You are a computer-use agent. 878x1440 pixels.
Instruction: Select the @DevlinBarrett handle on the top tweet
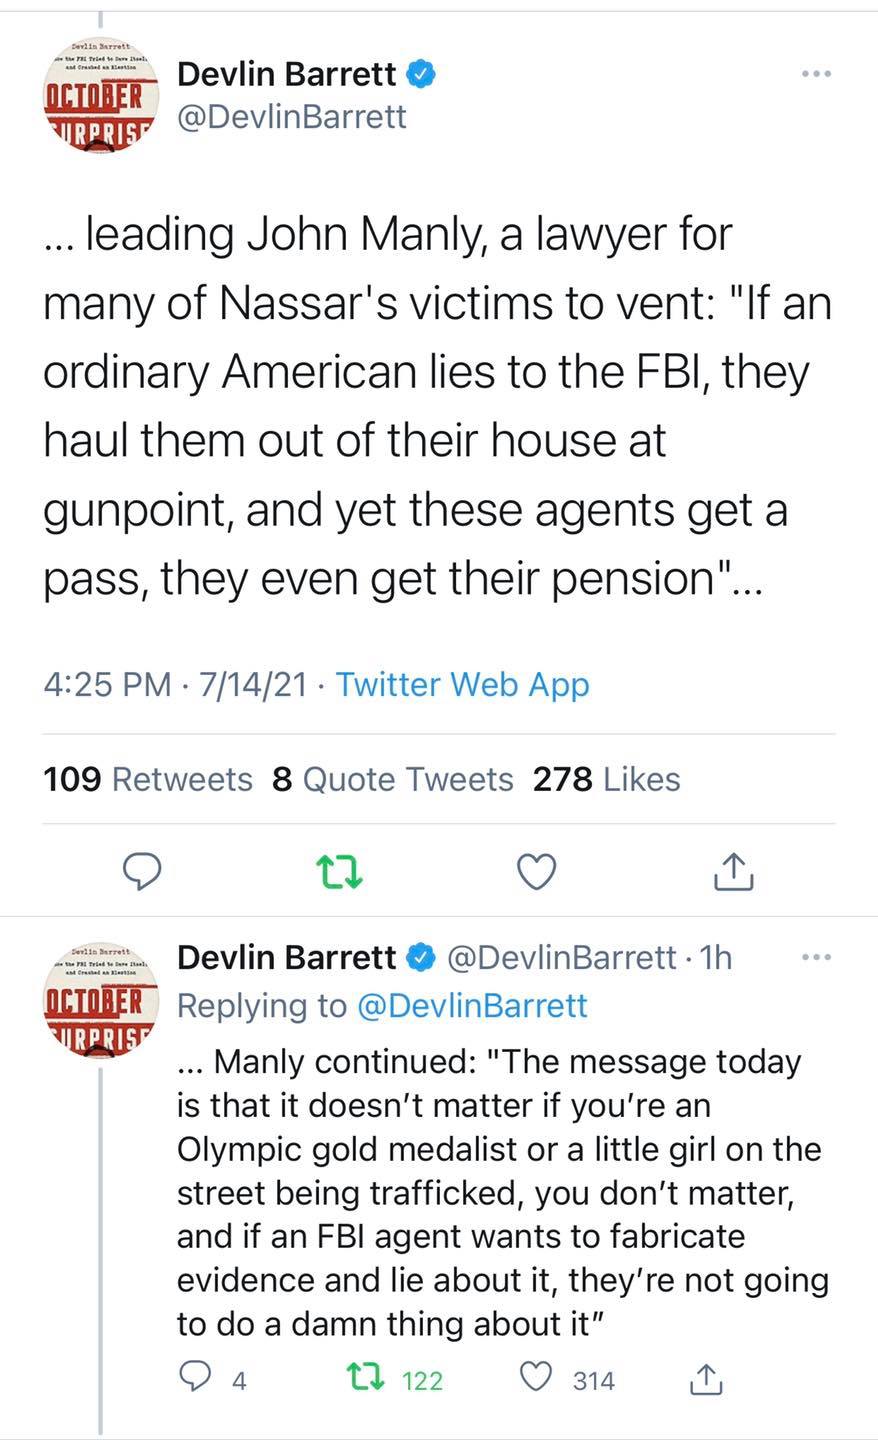tap(291, 116)
